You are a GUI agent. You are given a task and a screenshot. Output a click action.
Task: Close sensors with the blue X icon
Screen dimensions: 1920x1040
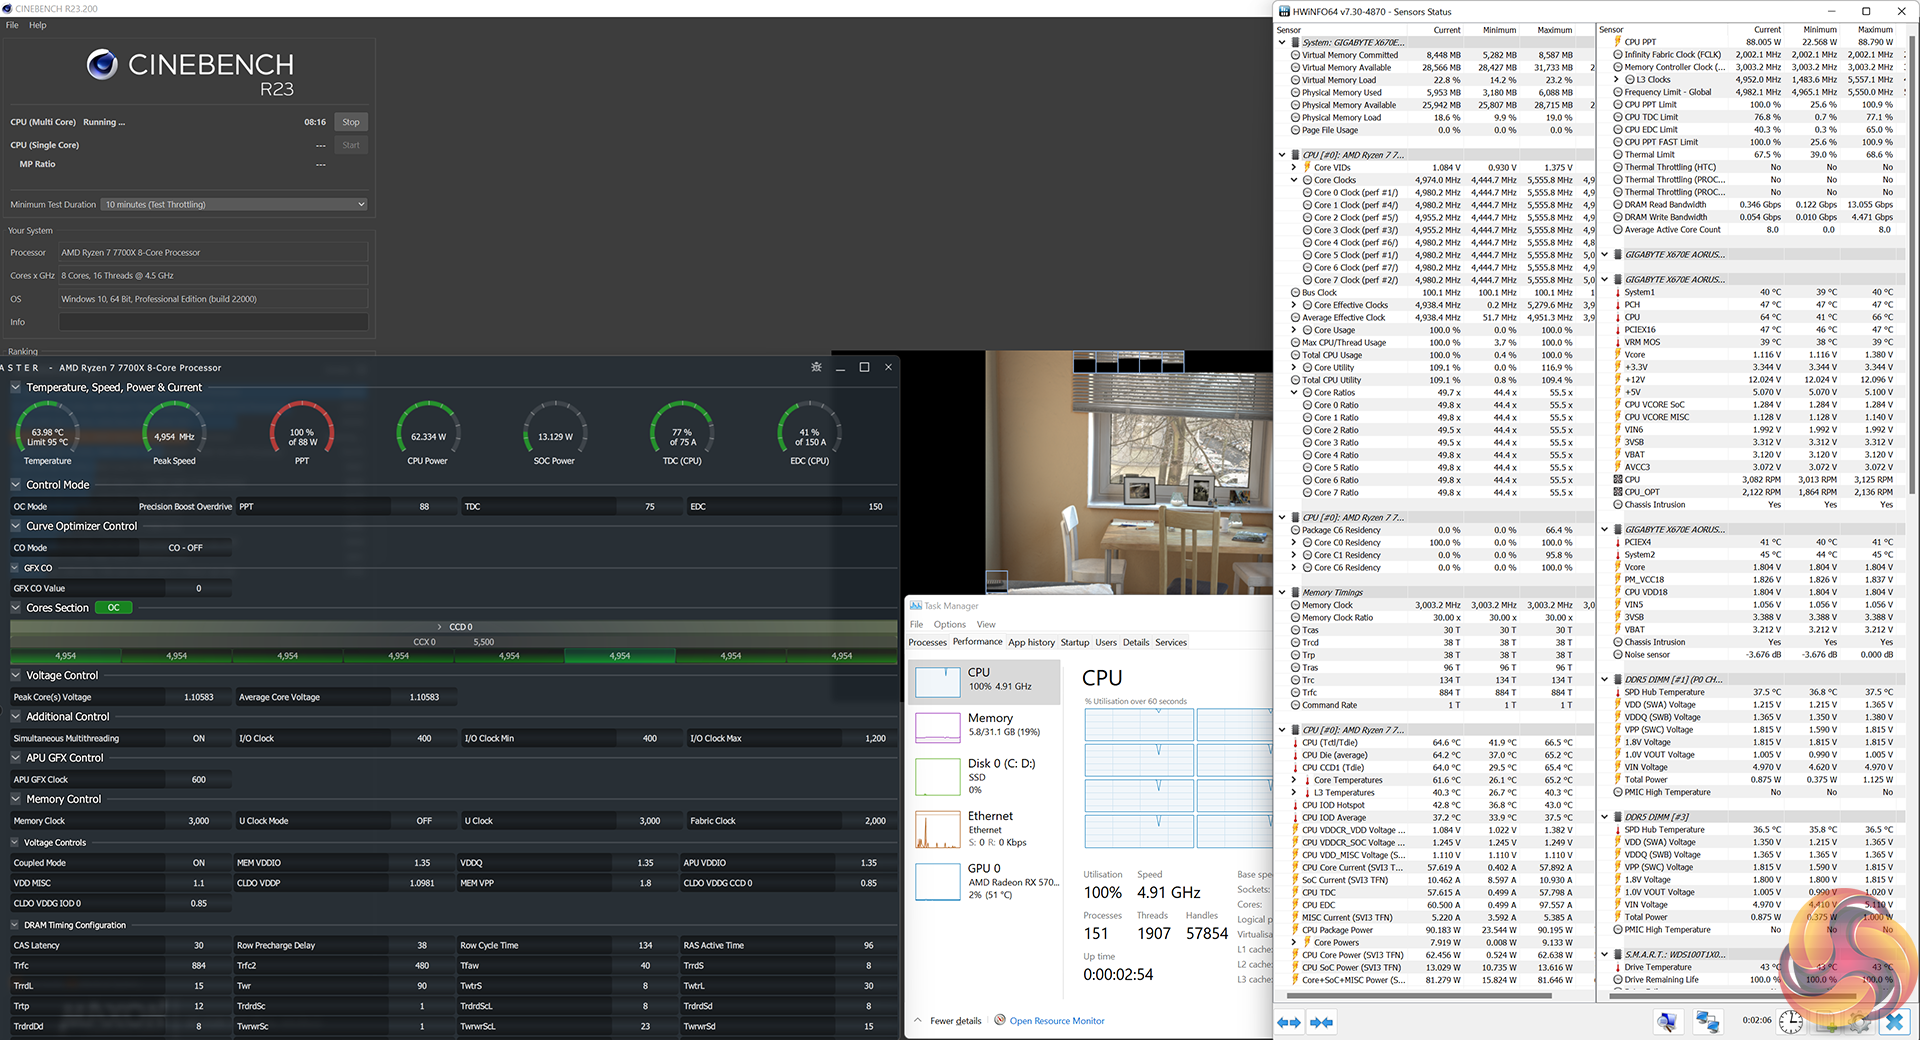1894,1021
